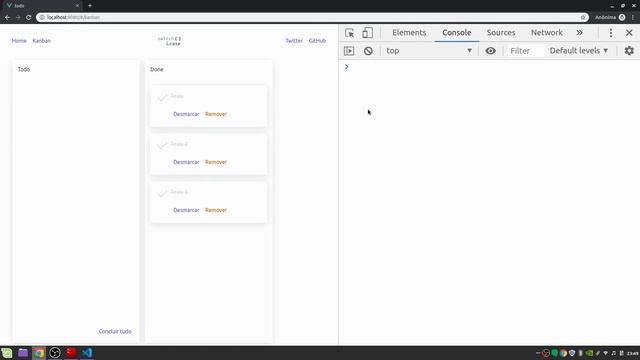Click Desmarcar on the second Done card

coord(186,162)
